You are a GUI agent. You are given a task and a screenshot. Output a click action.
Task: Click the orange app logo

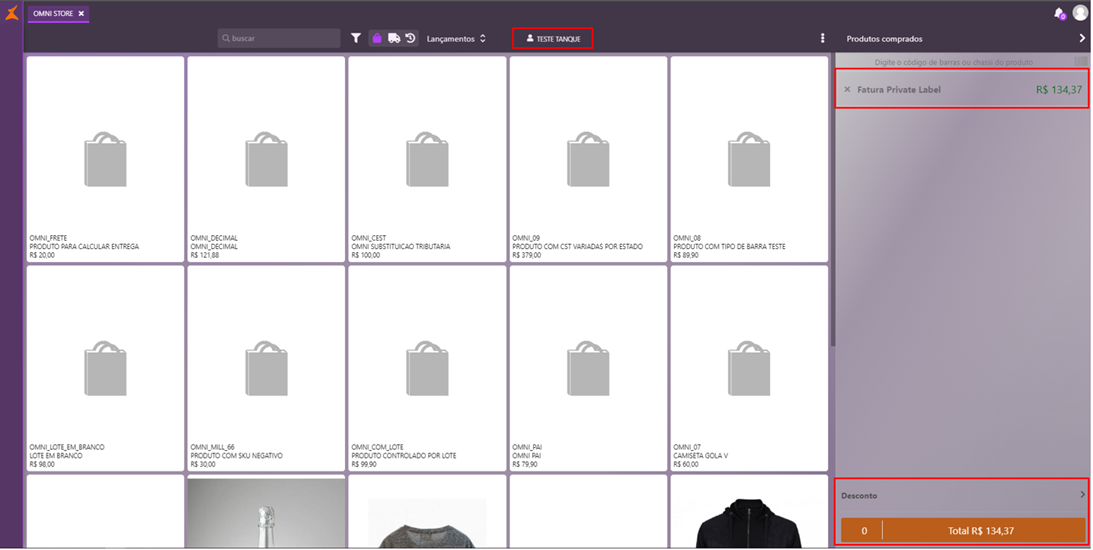point(12,13)
